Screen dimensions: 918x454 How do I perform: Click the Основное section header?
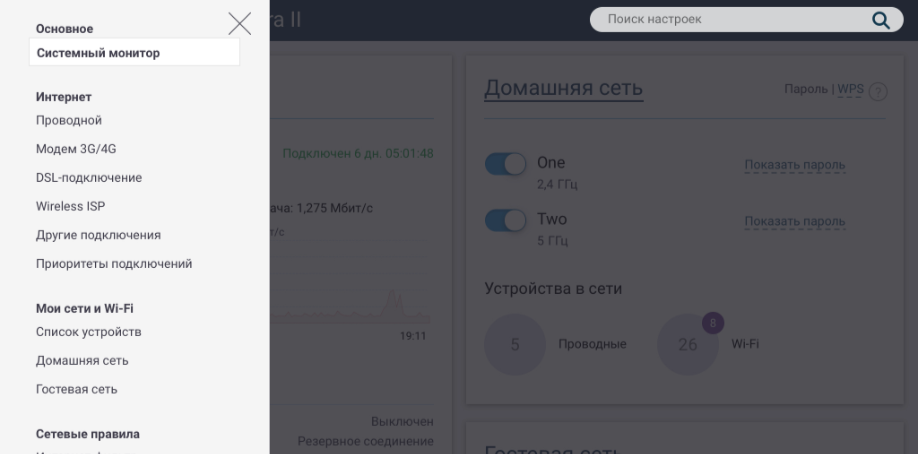64,29
